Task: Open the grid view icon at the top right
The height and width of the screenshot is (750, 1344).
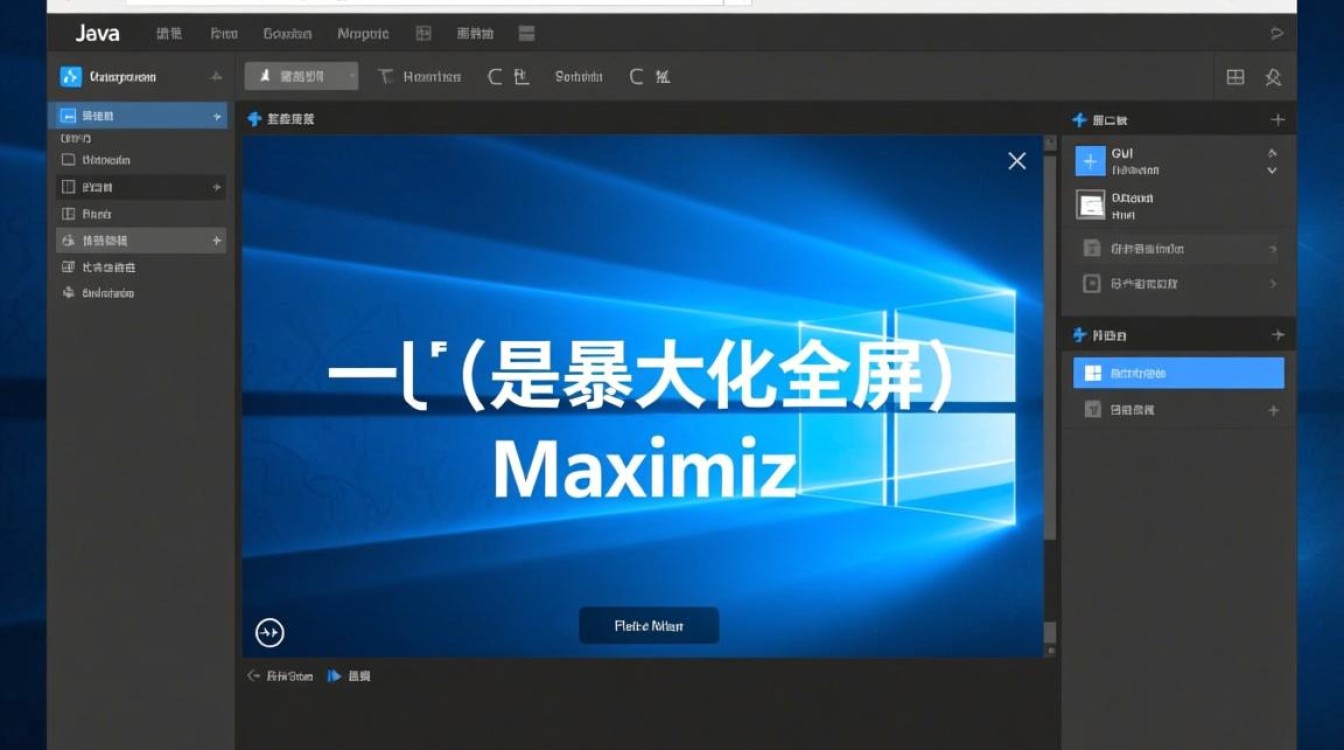Action: point(1236,76)
